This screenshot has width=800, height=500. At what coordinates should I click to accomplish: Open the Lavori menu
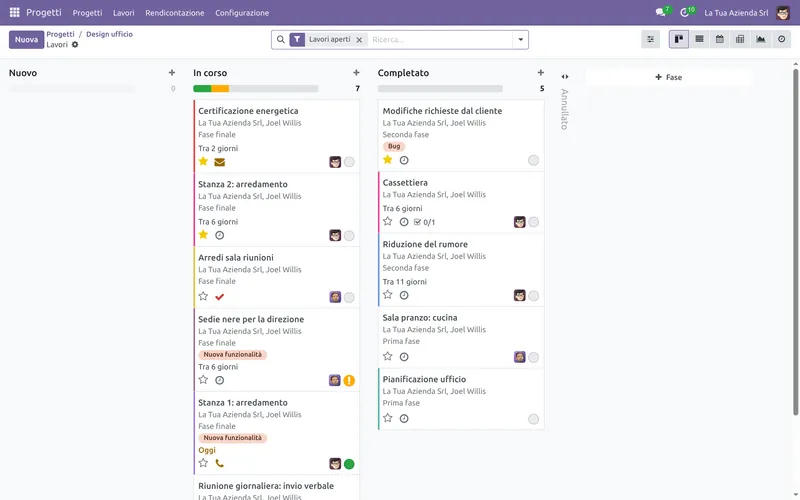(123, 13)
